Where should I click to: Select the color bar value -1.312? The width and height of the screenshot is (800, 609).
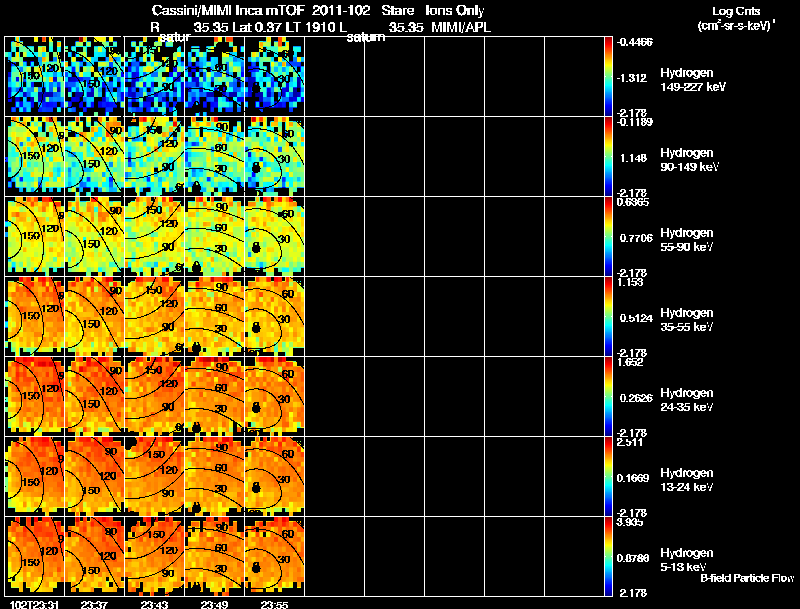[x=632, y=78]
